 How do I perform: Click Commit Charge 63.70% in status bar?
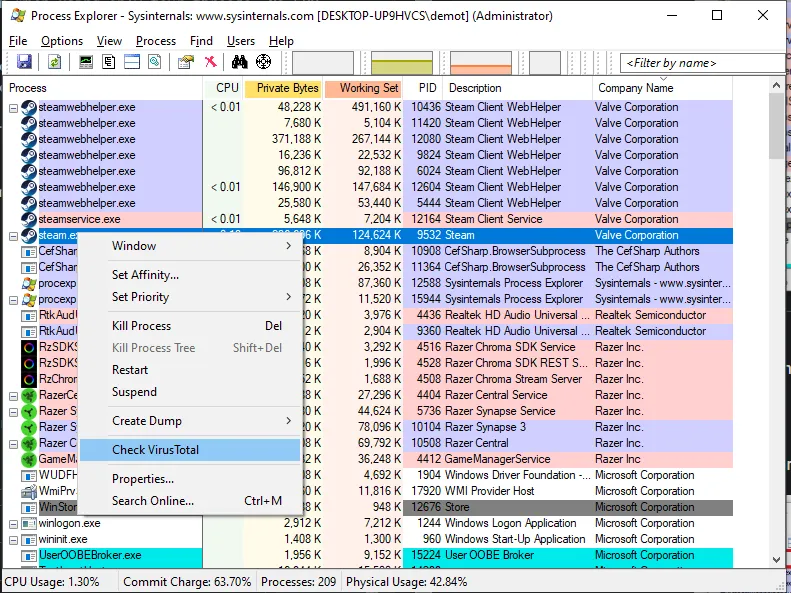tap(187, 582)
